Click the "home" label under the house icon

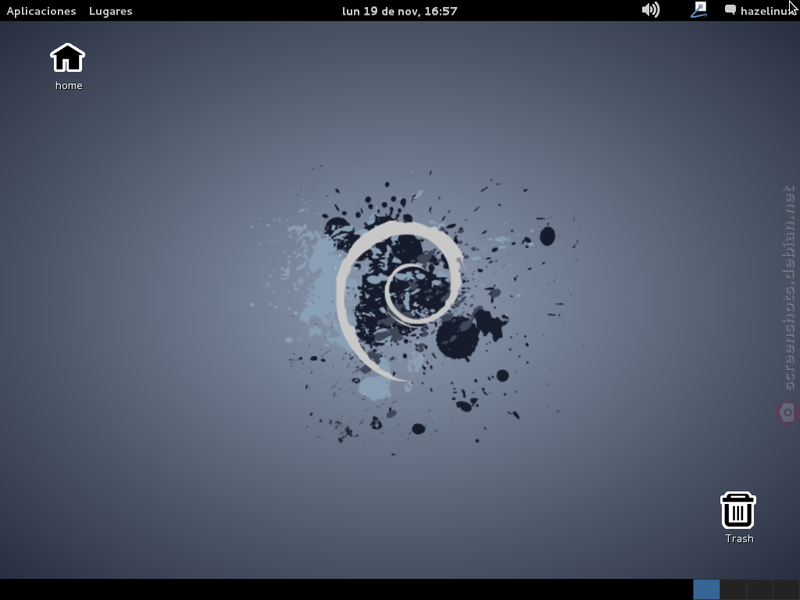[x=68, y=85]
